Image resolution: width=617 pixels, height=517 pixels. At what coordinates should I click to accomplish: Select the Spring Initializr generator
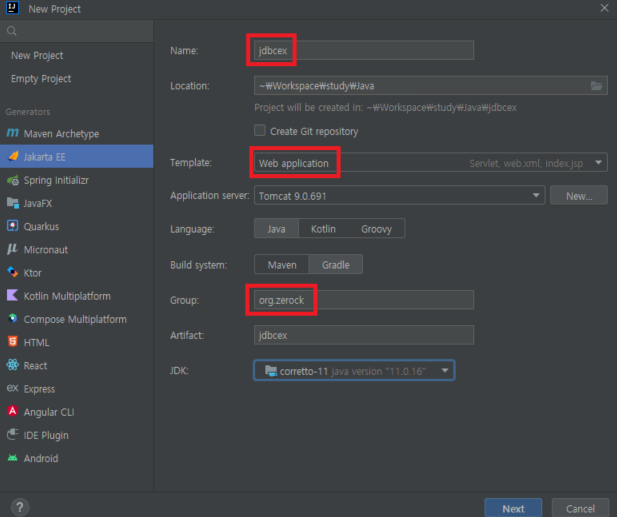(76, 180)
